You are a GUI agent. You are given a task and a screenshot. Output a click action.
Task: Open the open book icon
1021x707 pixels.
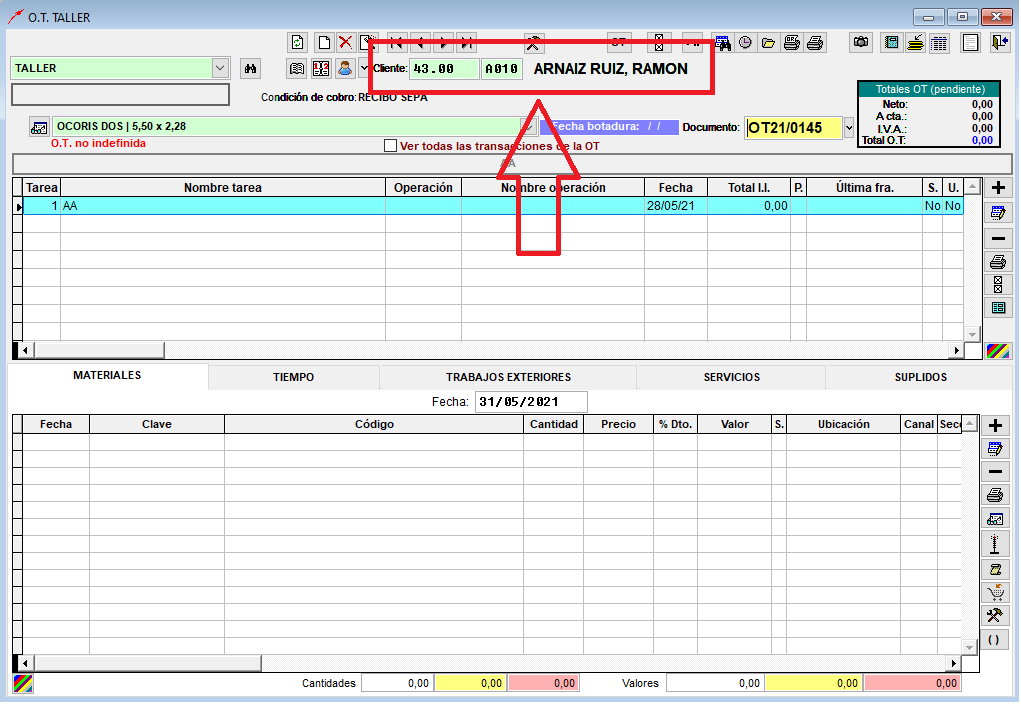[297, 68]
